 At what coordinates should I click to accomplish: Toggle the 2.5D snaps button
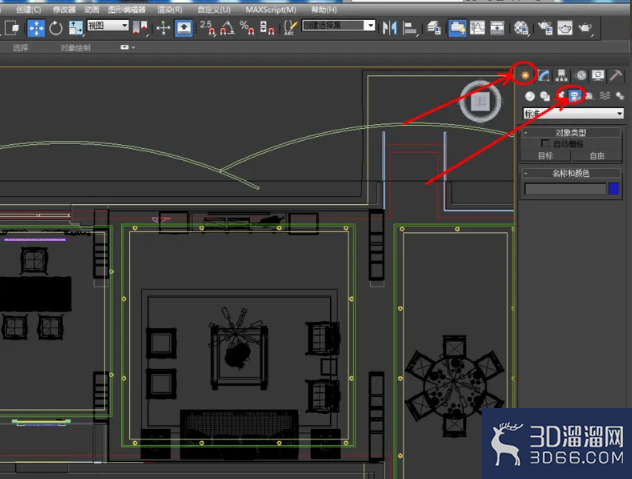click(208, 28)
